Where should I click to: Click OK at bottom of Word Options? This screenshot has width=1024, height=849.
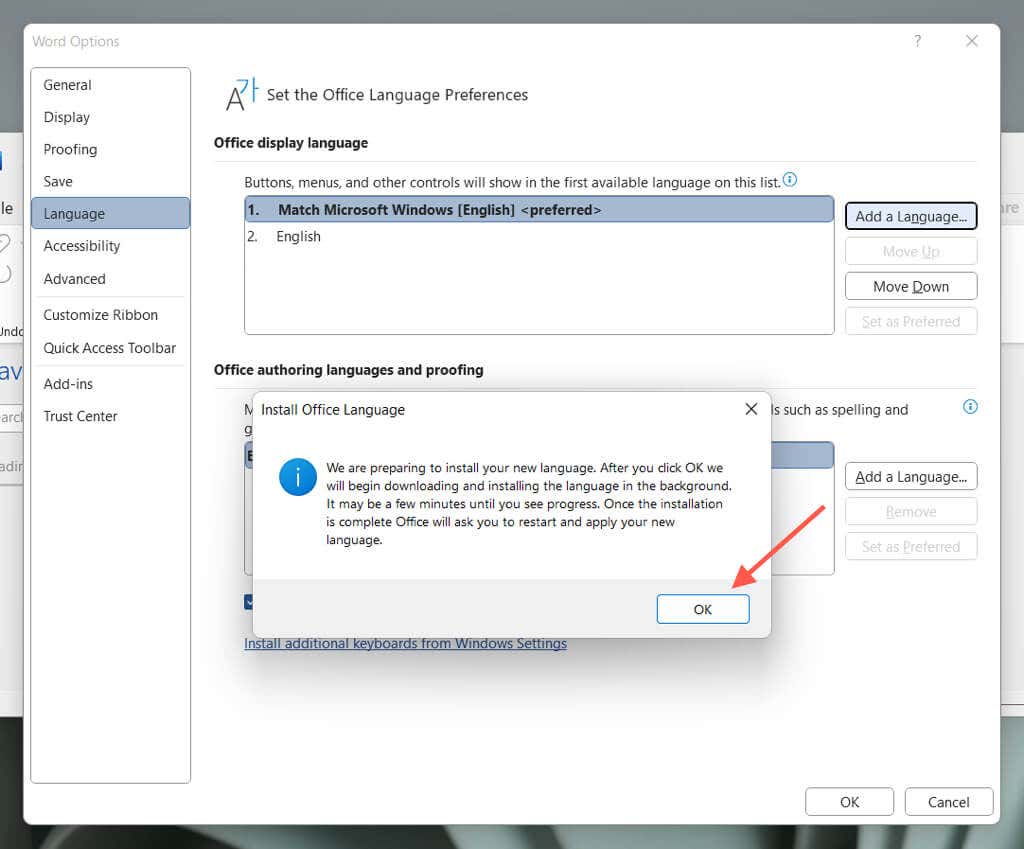(849, 802)
